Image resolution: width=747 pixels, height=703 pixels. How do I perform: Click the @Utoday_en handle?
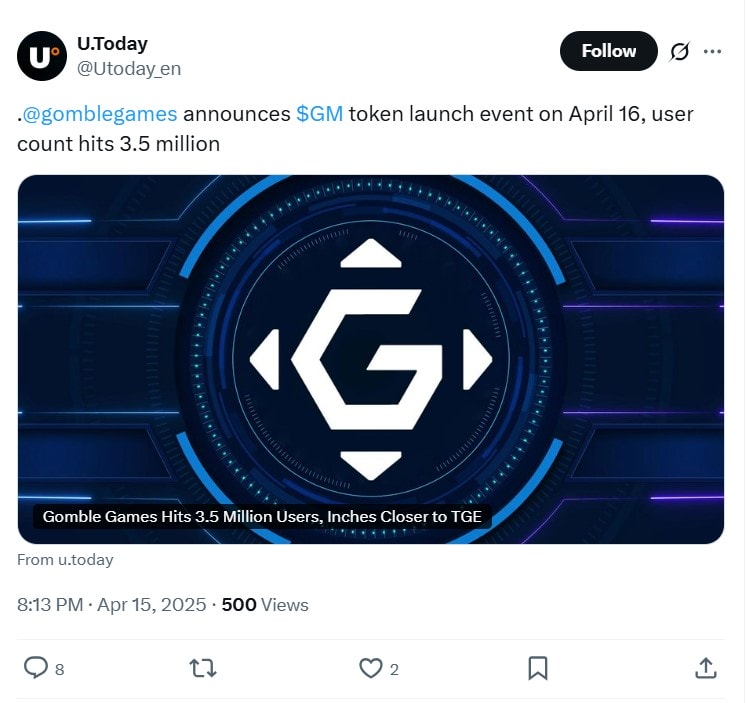[129, 69]
